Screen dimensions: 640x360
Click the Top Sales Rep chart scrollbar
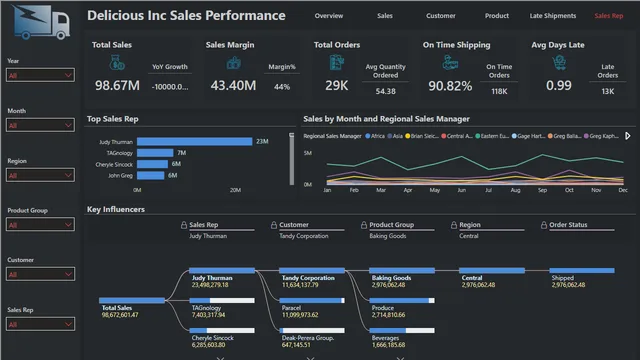(x=291, y=159)
